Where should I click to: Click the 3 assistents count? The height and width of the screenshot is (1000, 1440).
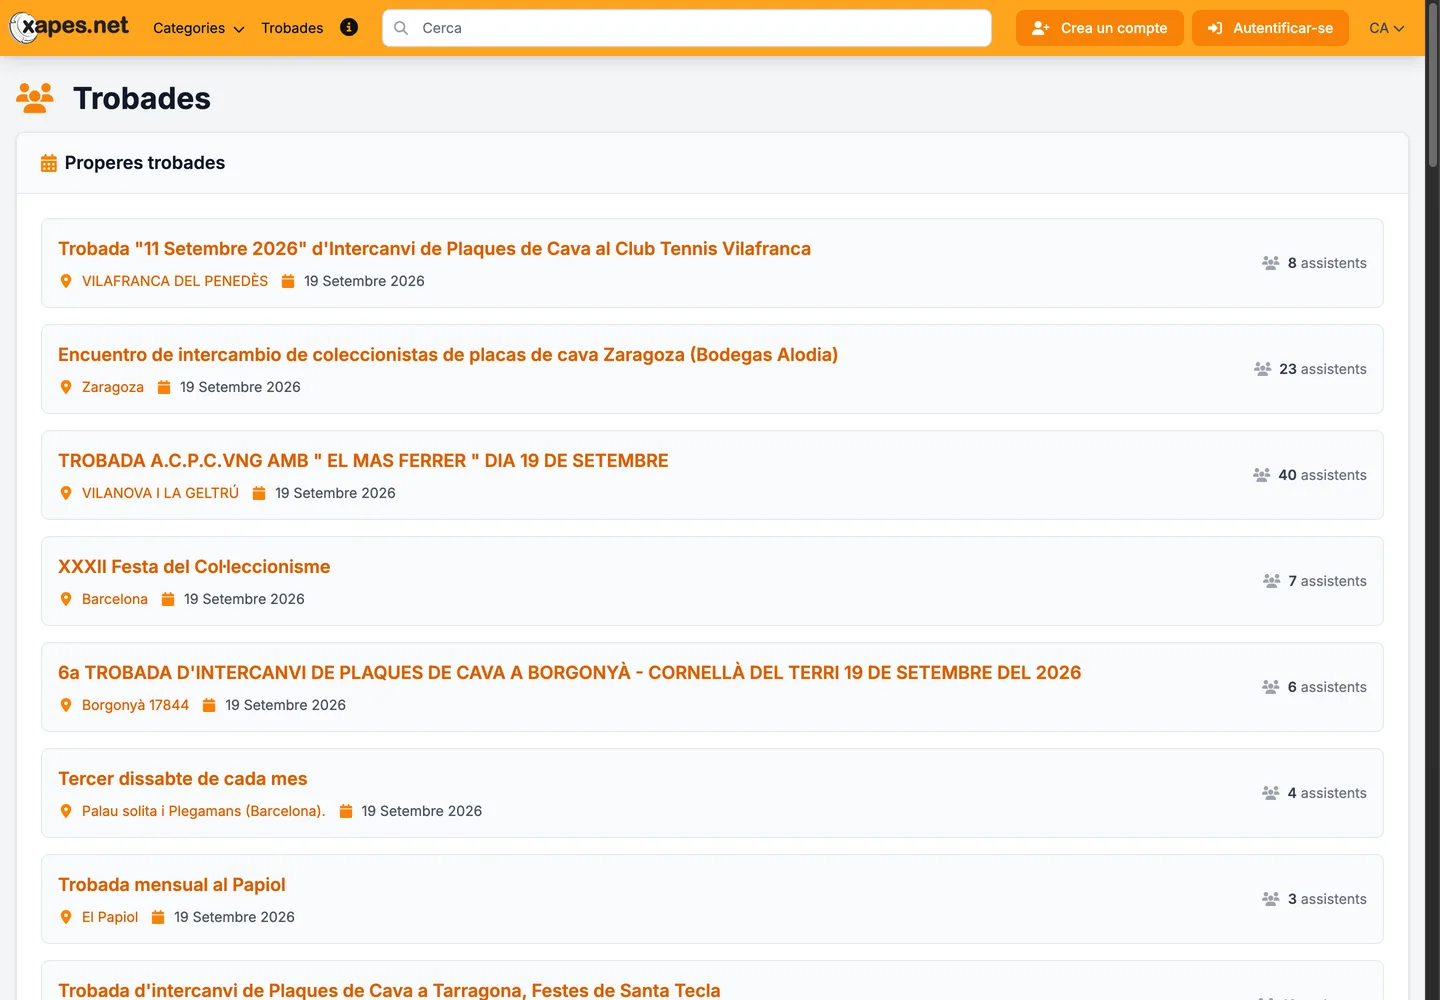[1327, 899]
